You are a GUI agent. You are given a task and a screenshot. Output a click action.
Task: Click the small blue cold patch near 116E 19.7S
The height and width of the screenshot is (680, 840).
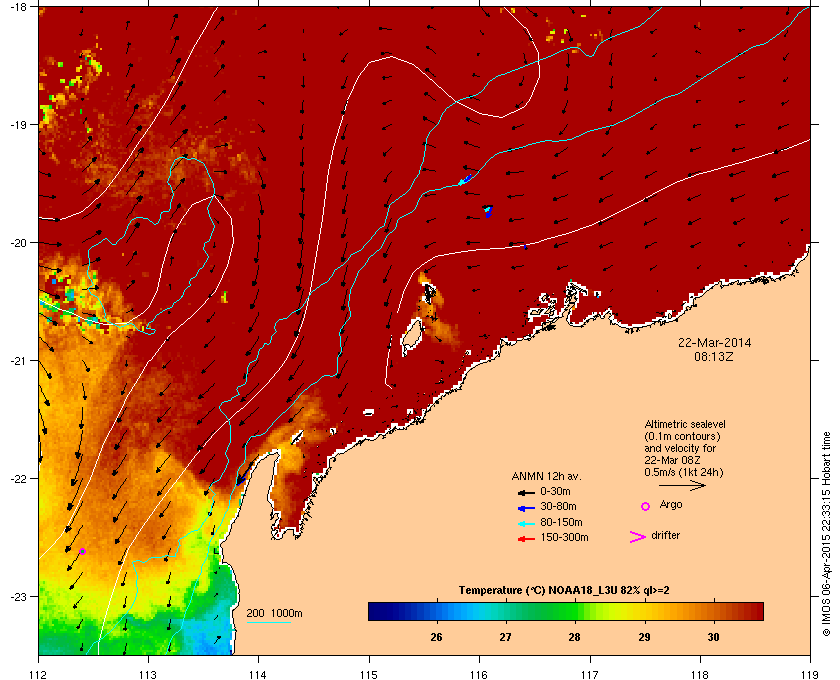tap(488, 211)
